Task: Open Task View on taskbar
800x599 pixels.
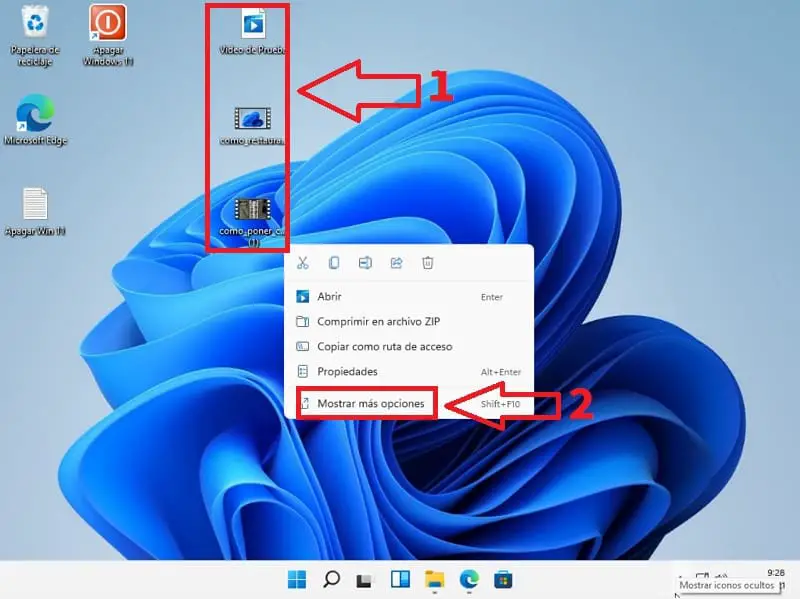Action: click(365, 580)
